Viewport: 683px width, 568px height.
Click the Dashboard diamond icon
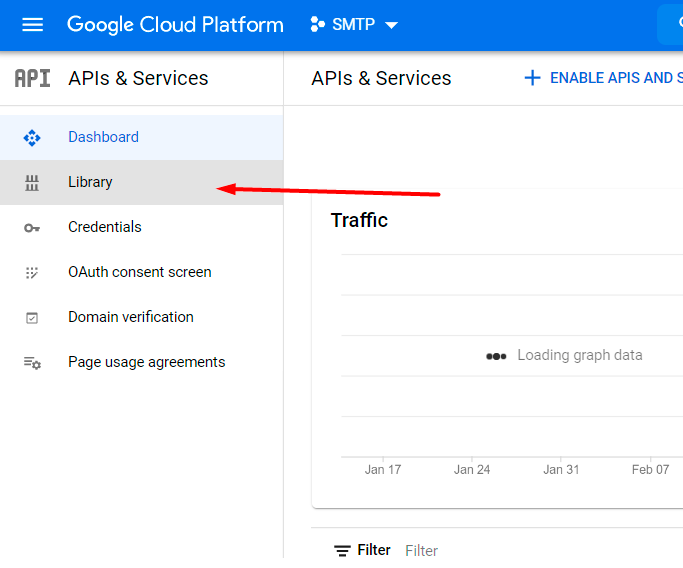click(x=32, y=138)
